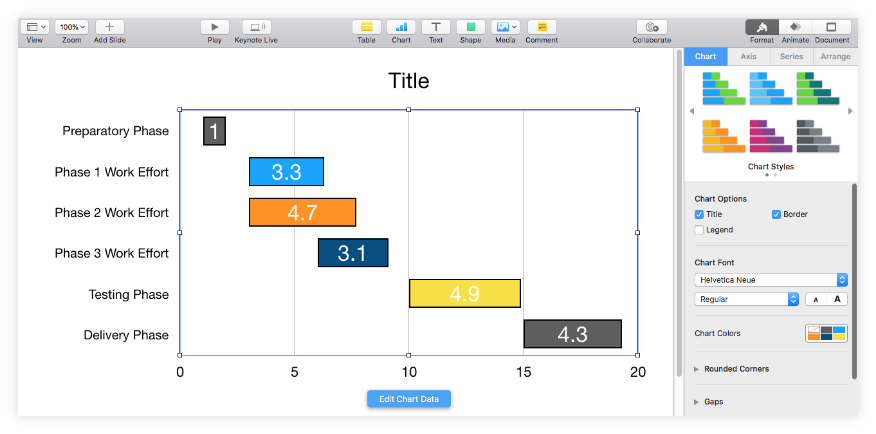
Task: Switch to the Series tab
Action: point(791,57)
